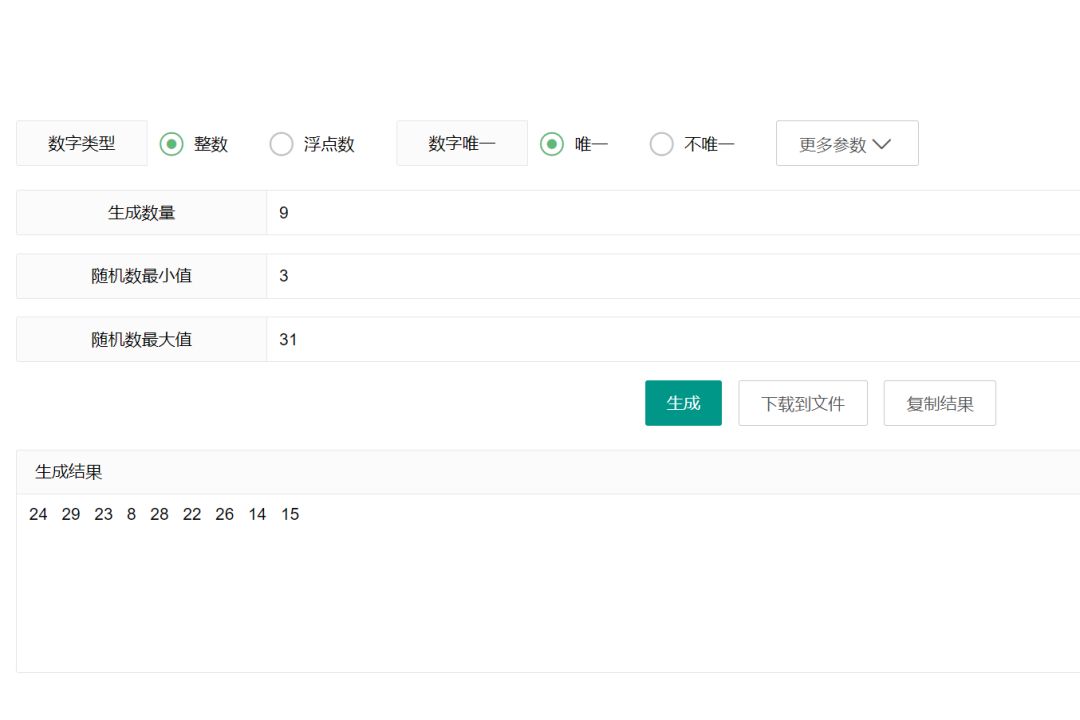The image size is (1080, 720).
Task: Click the 随机数最小值 input field
Action: (673, 276)
